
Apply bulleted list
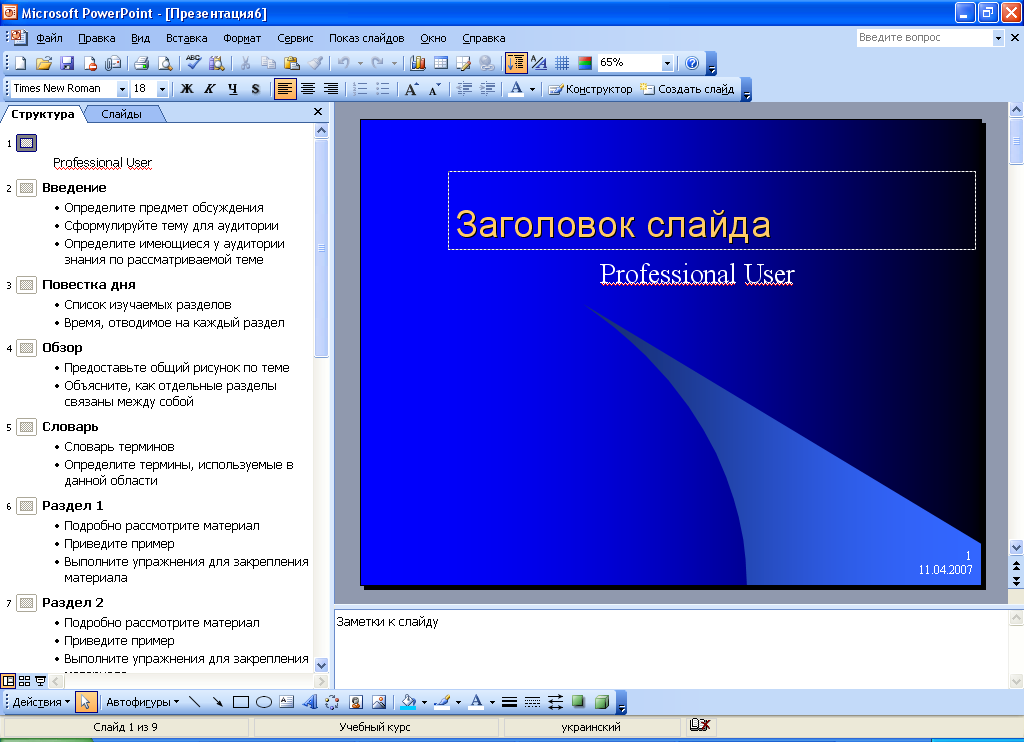coord(383,89)
